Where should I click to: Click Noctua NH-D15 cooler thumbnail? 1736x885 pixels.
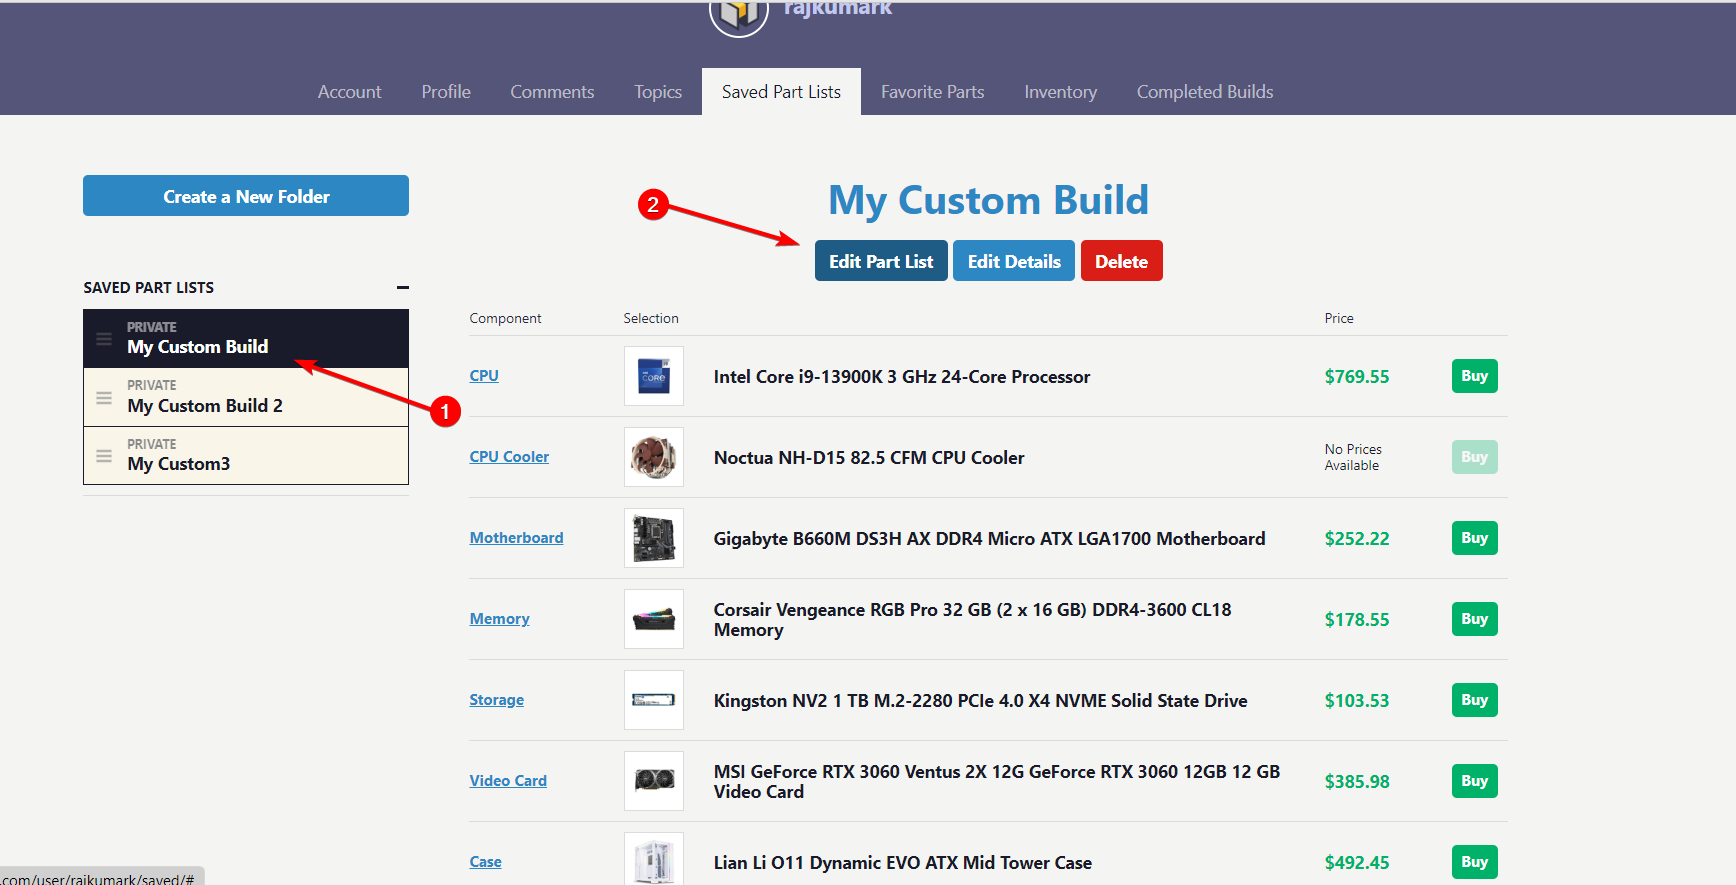click(654, 457)
